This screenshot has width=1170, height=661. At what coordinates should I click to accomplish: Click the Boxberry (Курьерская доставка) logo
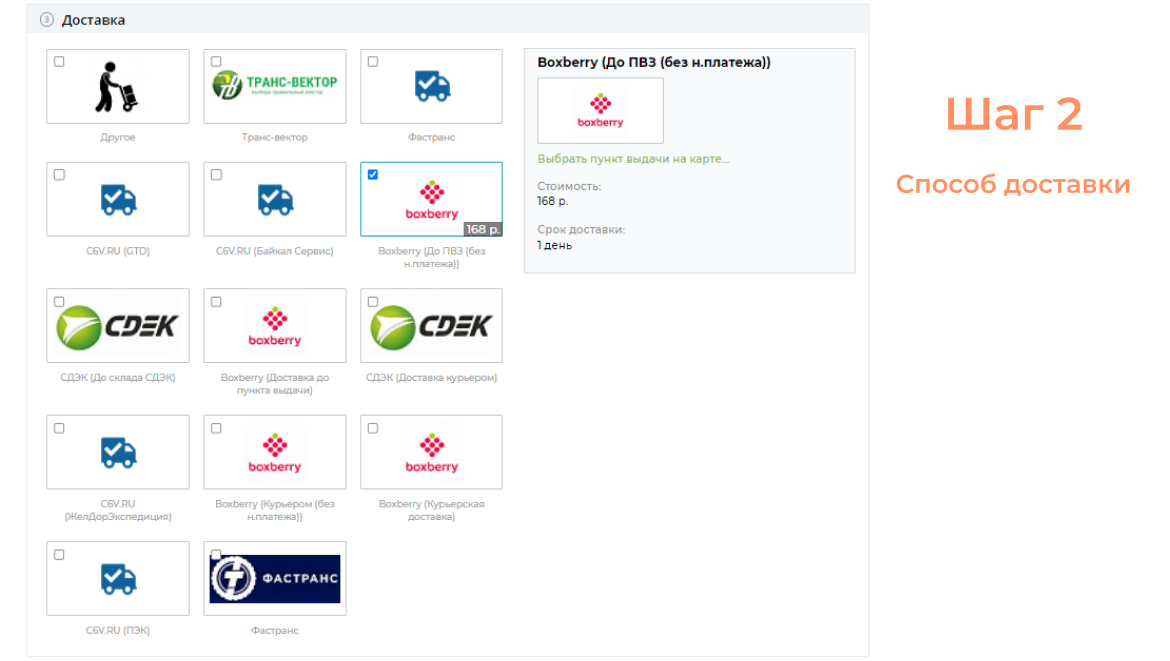431,454
